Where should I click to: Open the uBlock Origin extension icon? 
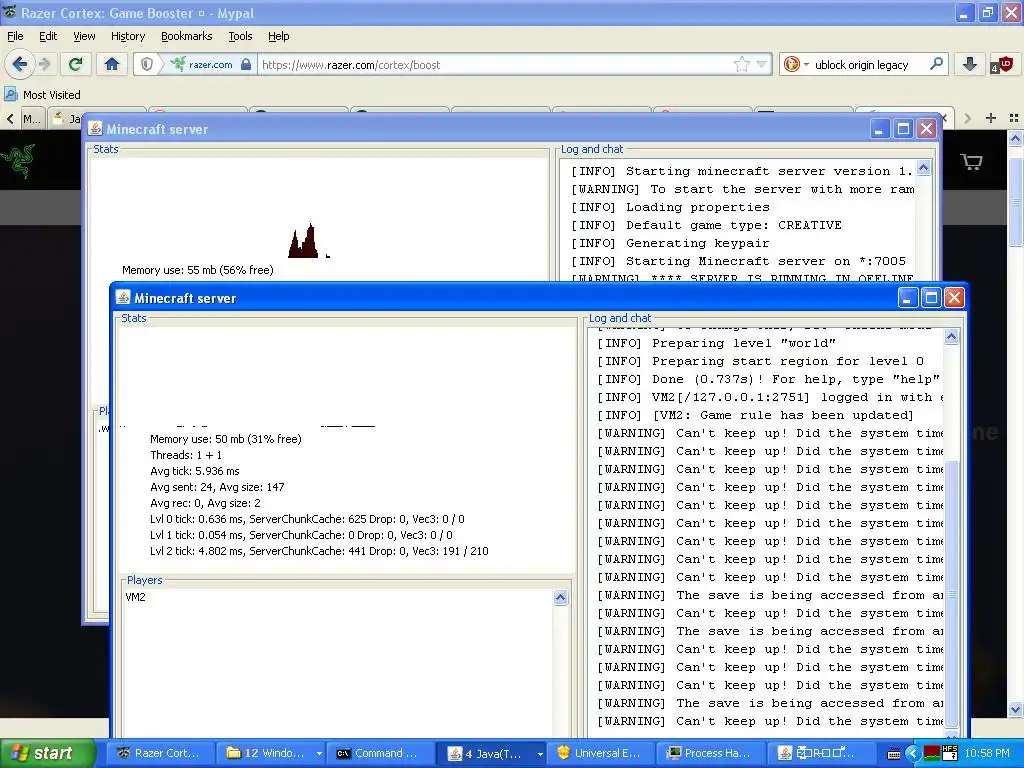(1002, 64)
